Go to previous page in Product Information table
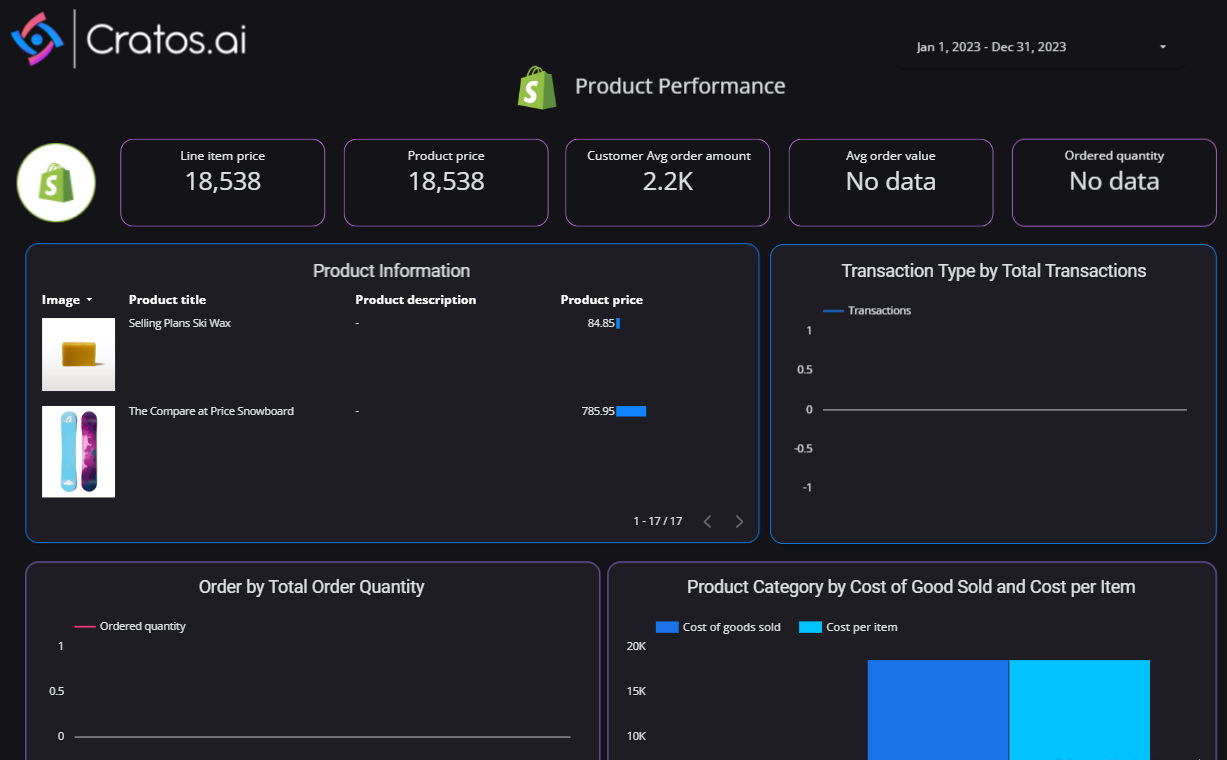This screenshot has height=760, width=1227. tap(707, 521)
